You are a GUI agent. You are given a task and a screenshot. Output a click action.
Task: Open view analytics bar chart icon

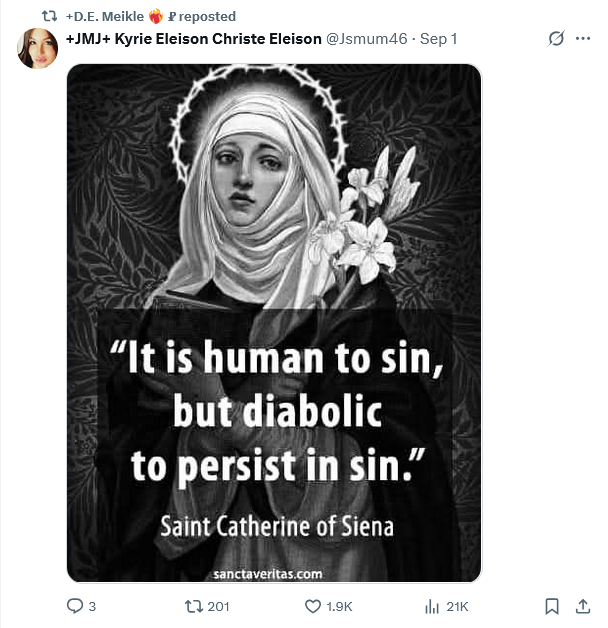(x=432, y=606)
